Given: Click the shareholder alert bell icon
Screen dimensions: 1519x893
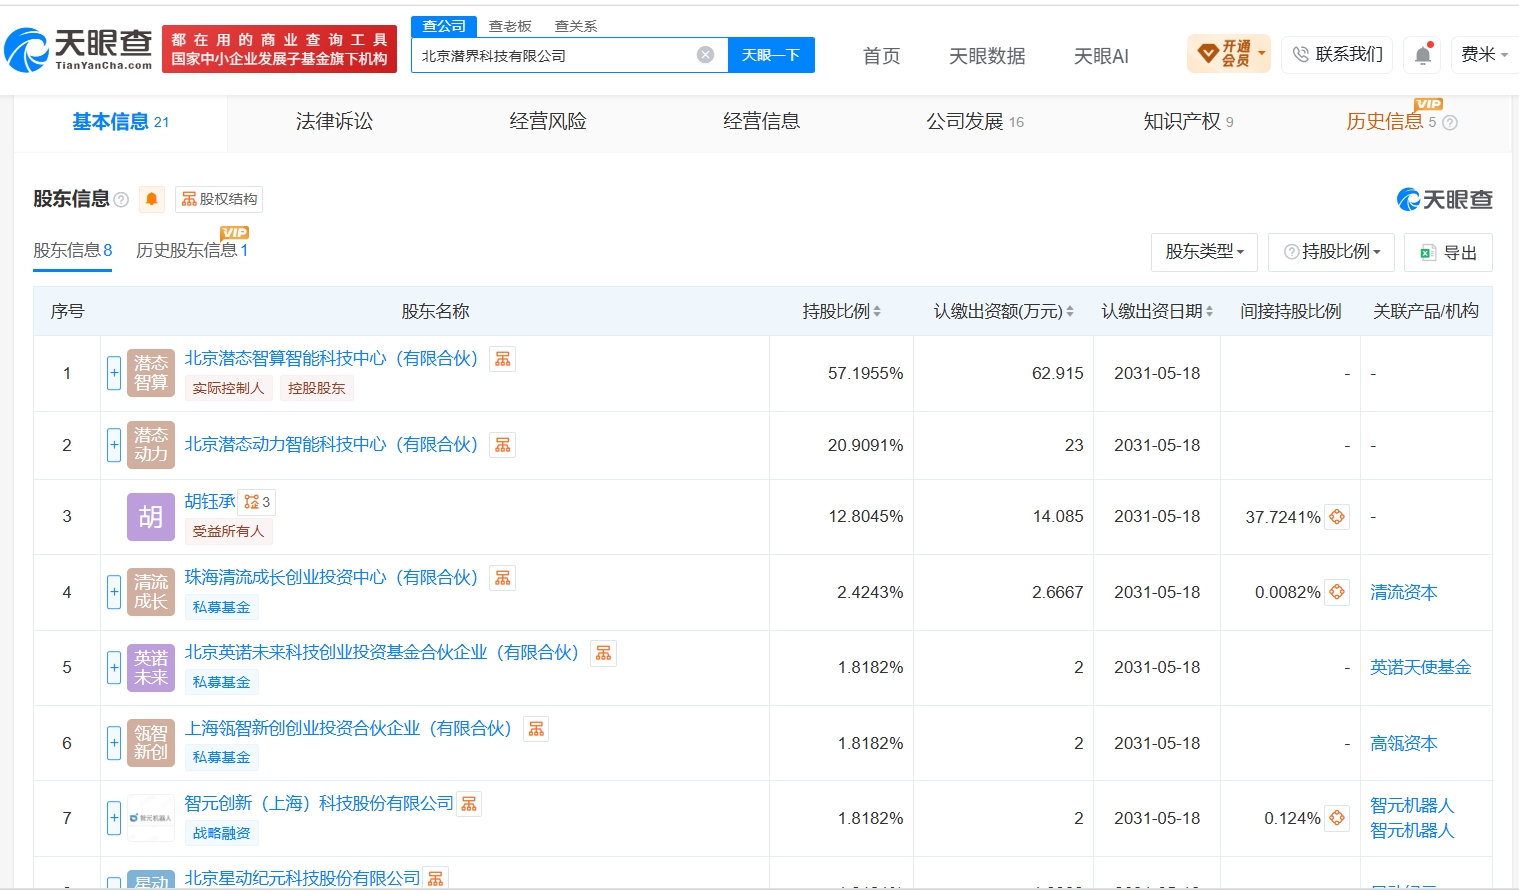Looking at the screenshot, I should coord(152,199).
